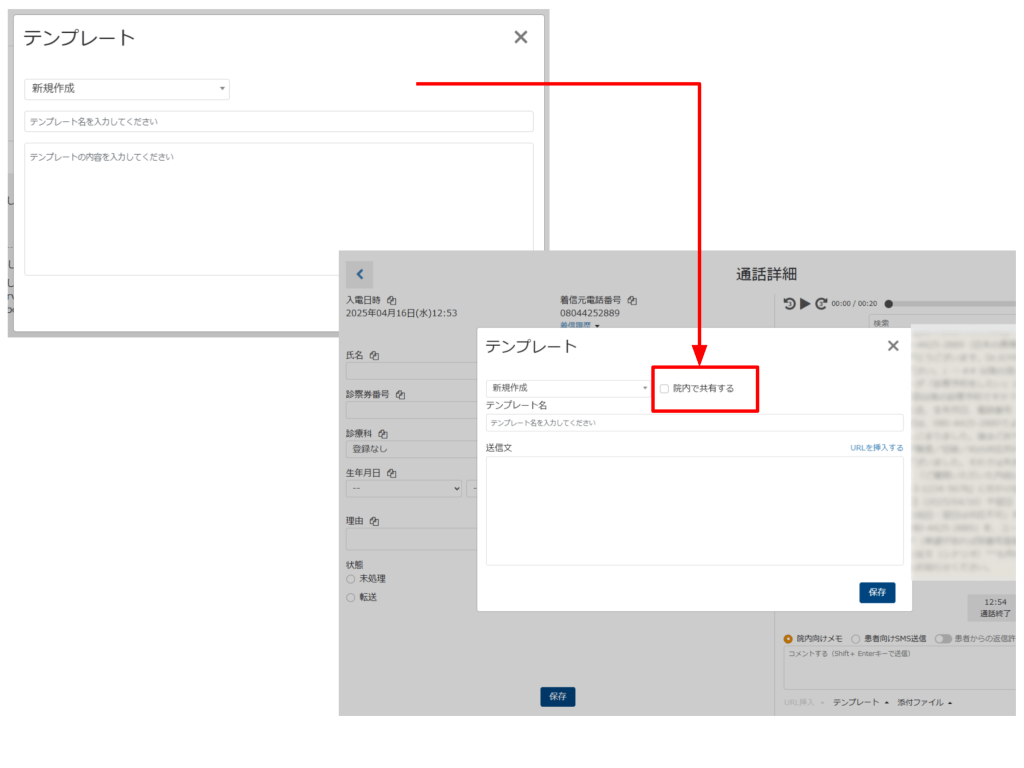Choose the 患者向けSMS送信 radio option
This screenshot has height=768, width=1024.
[855, 638]
